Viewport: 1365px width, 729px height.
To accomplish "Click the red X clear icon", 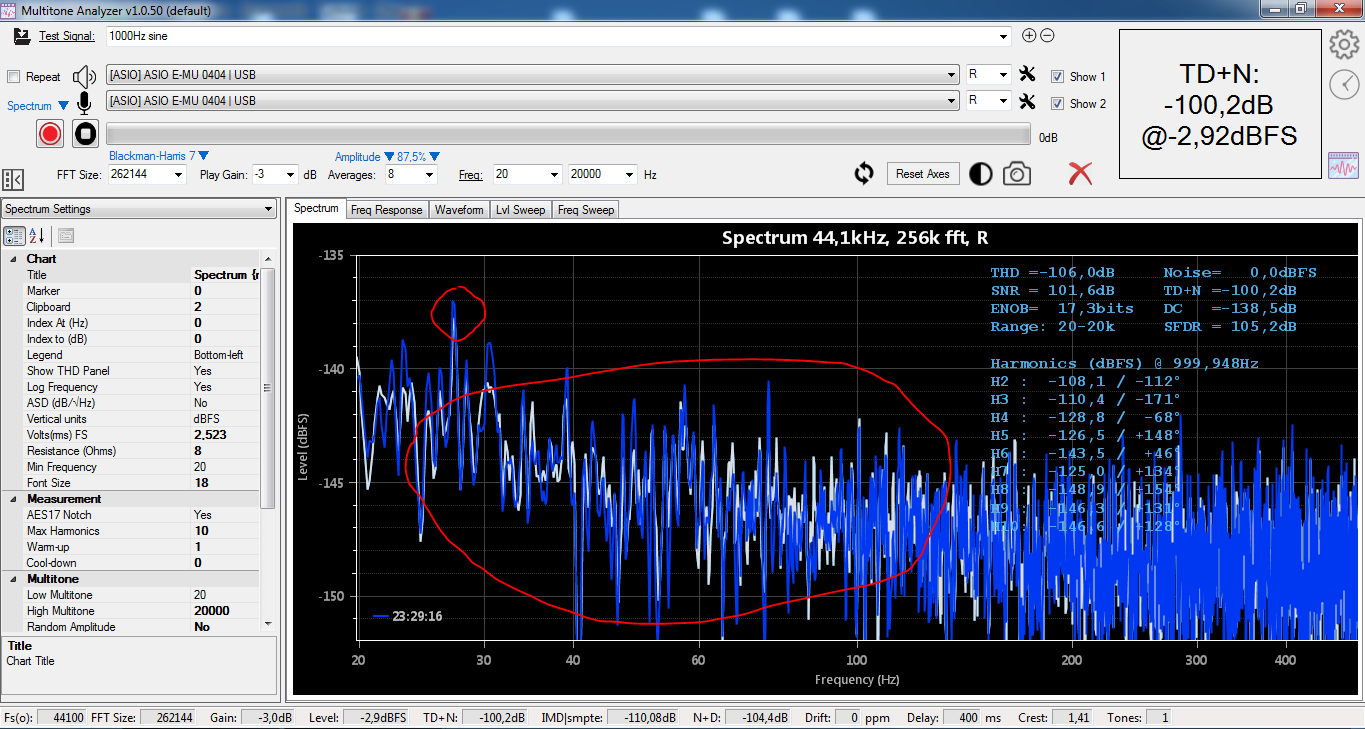I will point(1080,173).
